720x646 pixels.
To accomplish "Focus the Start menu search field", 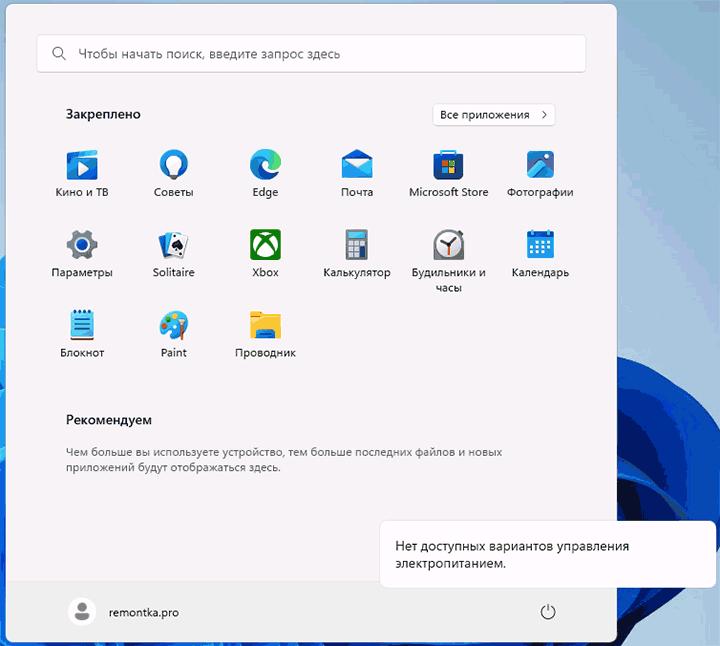I will click(x=311, y=53).
